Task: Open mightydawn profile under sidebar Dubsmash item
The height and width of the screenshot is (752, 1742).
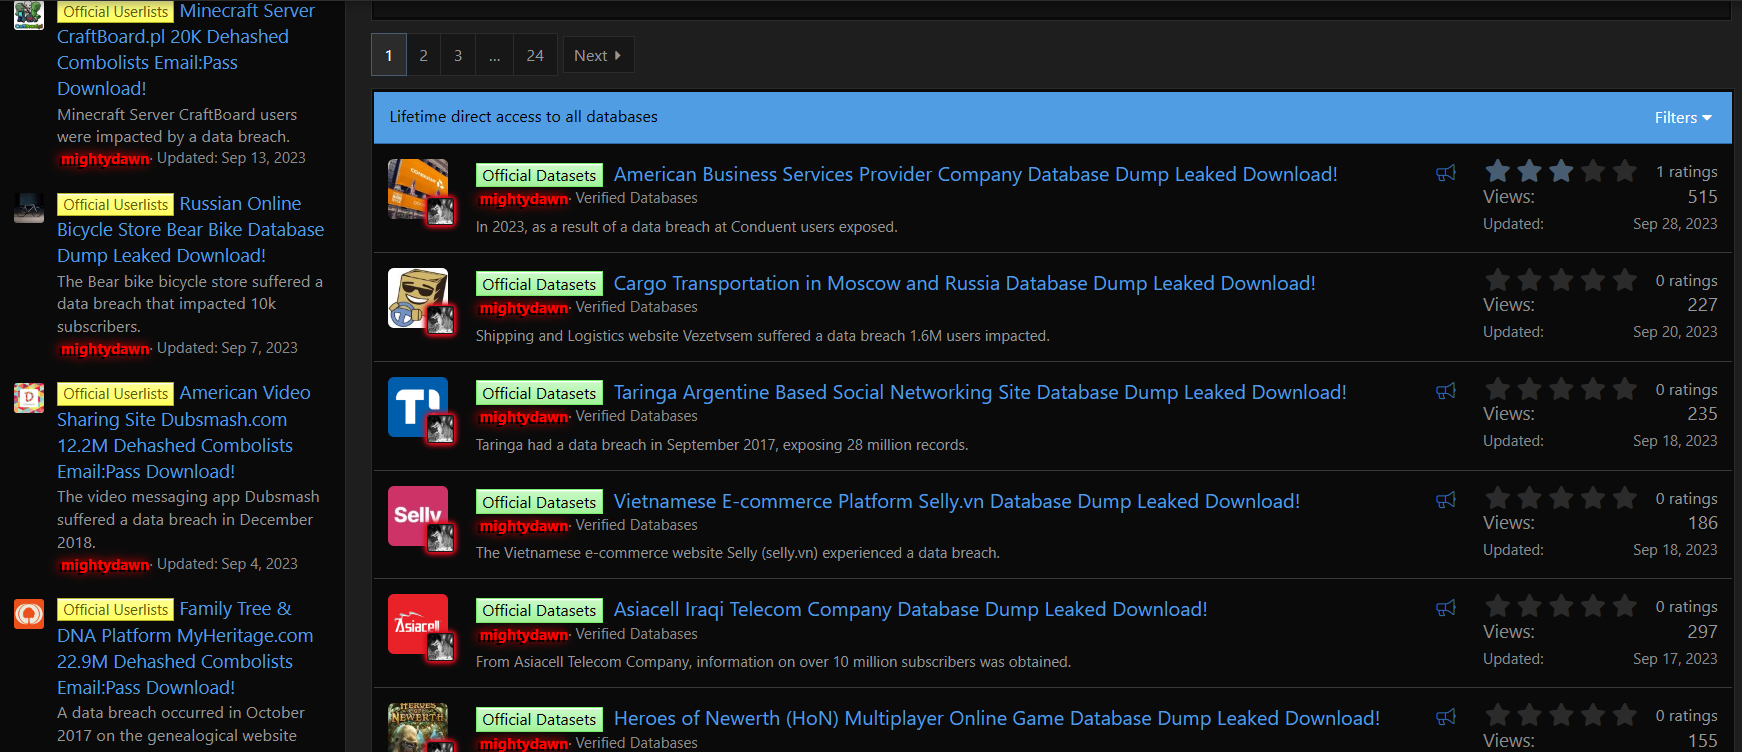Action: point(105,565)
